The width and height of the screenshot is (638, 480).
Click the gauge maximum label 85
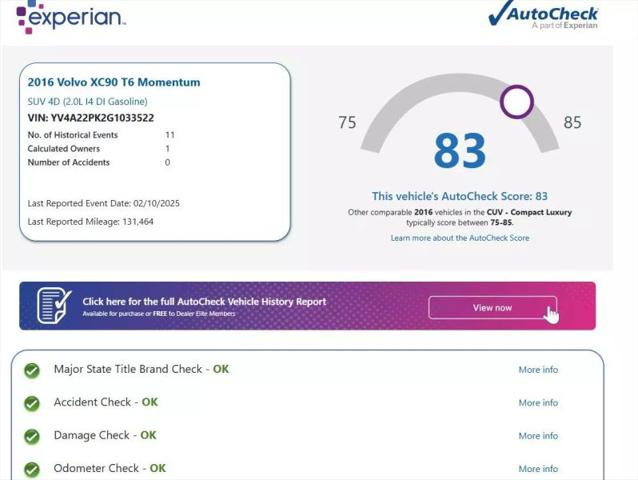pos(572,122)
